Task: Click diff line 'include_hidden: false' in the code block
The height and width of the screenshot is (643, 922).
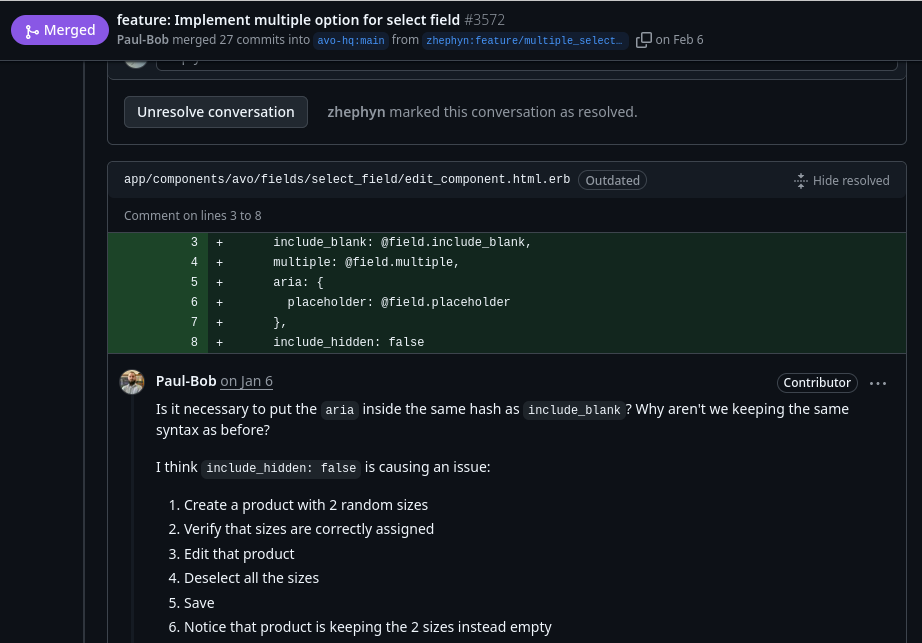Action: (x=349, y=342)
